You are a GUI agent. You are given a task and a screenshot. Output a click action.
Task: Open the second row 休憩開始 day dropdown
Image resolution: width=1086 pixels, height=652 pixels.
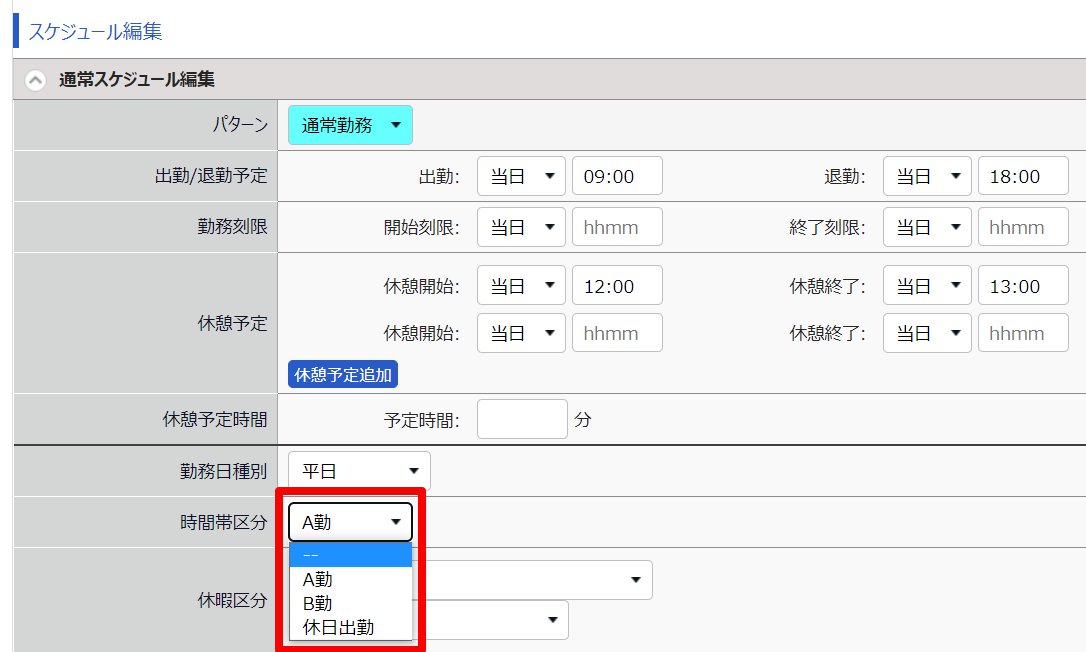pos(522,333)
